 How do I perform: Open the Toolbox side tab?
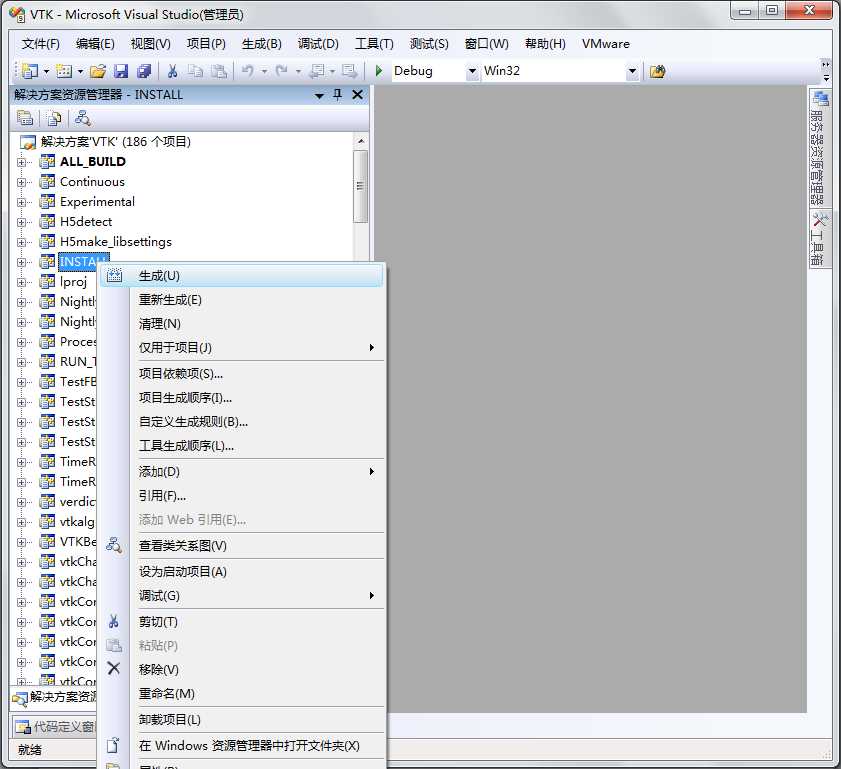[x=819, y=239]
